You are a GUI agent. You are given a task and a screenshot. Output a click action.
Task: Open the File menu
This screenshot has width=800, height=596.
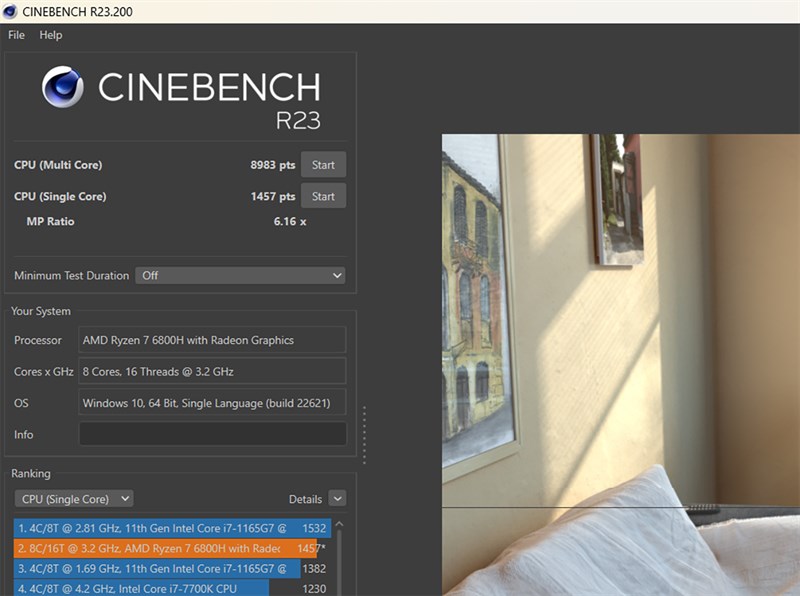(x=16, y=35)
